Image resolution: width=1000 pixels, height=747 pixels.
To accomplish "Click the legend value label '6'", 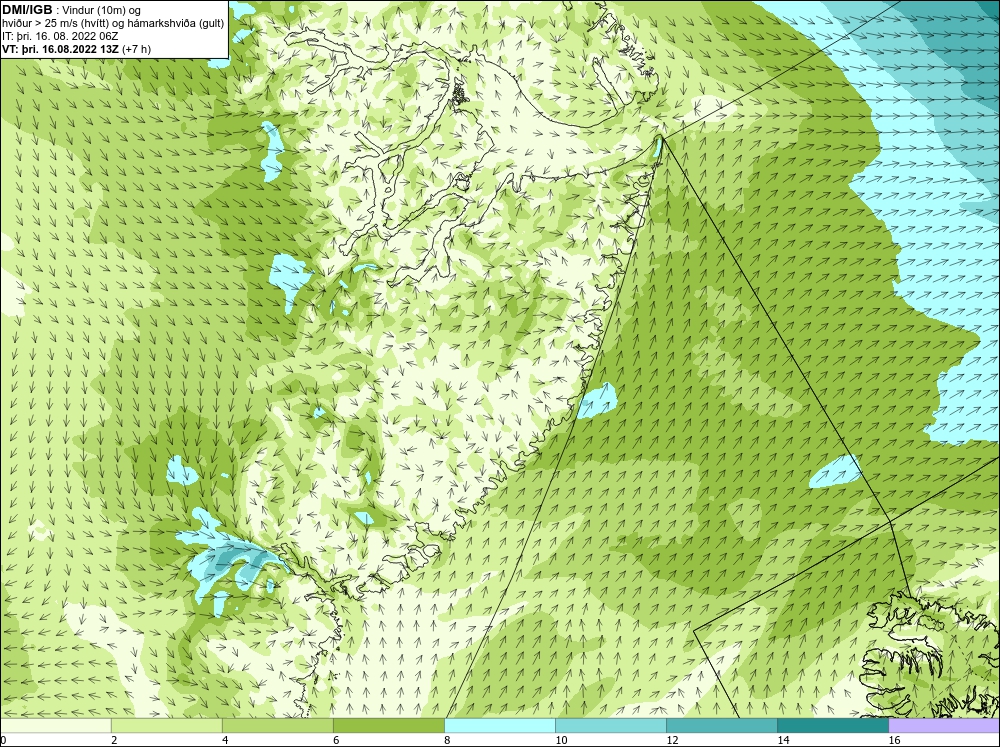I will point(336,740).
